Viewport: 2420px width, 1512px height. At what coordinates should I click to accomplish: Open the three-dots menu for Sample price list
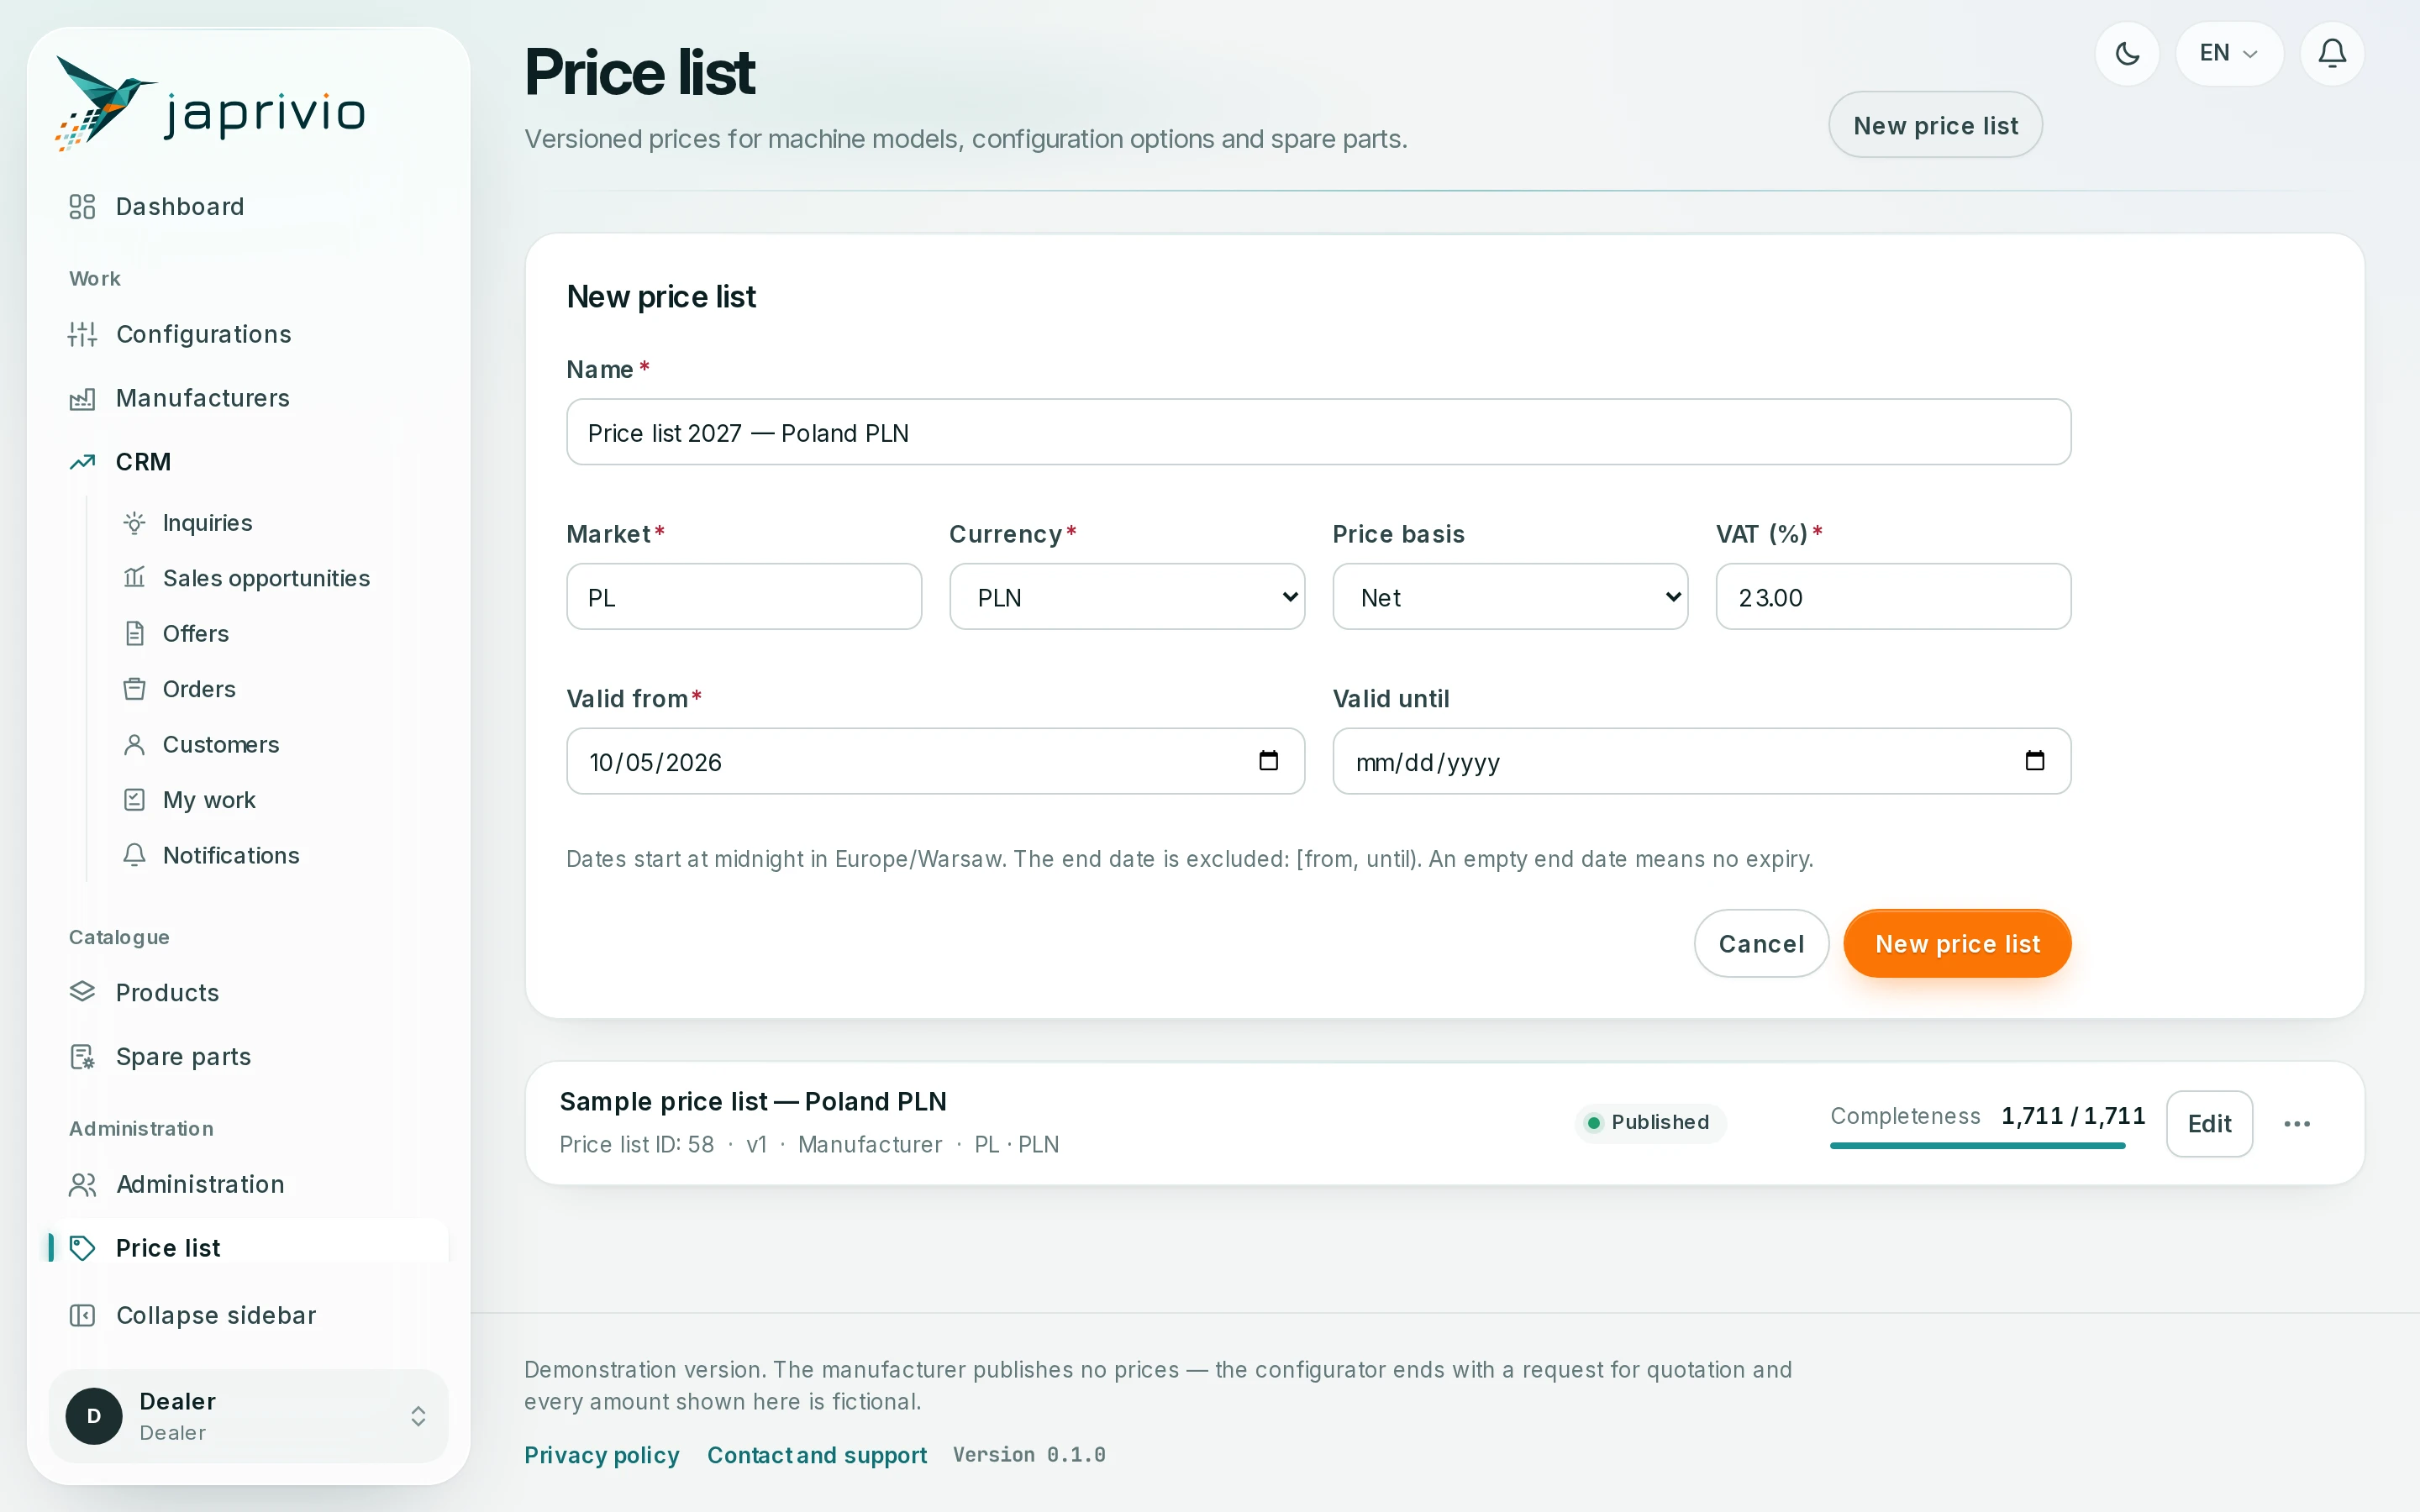click(x=2297, y=1123)
